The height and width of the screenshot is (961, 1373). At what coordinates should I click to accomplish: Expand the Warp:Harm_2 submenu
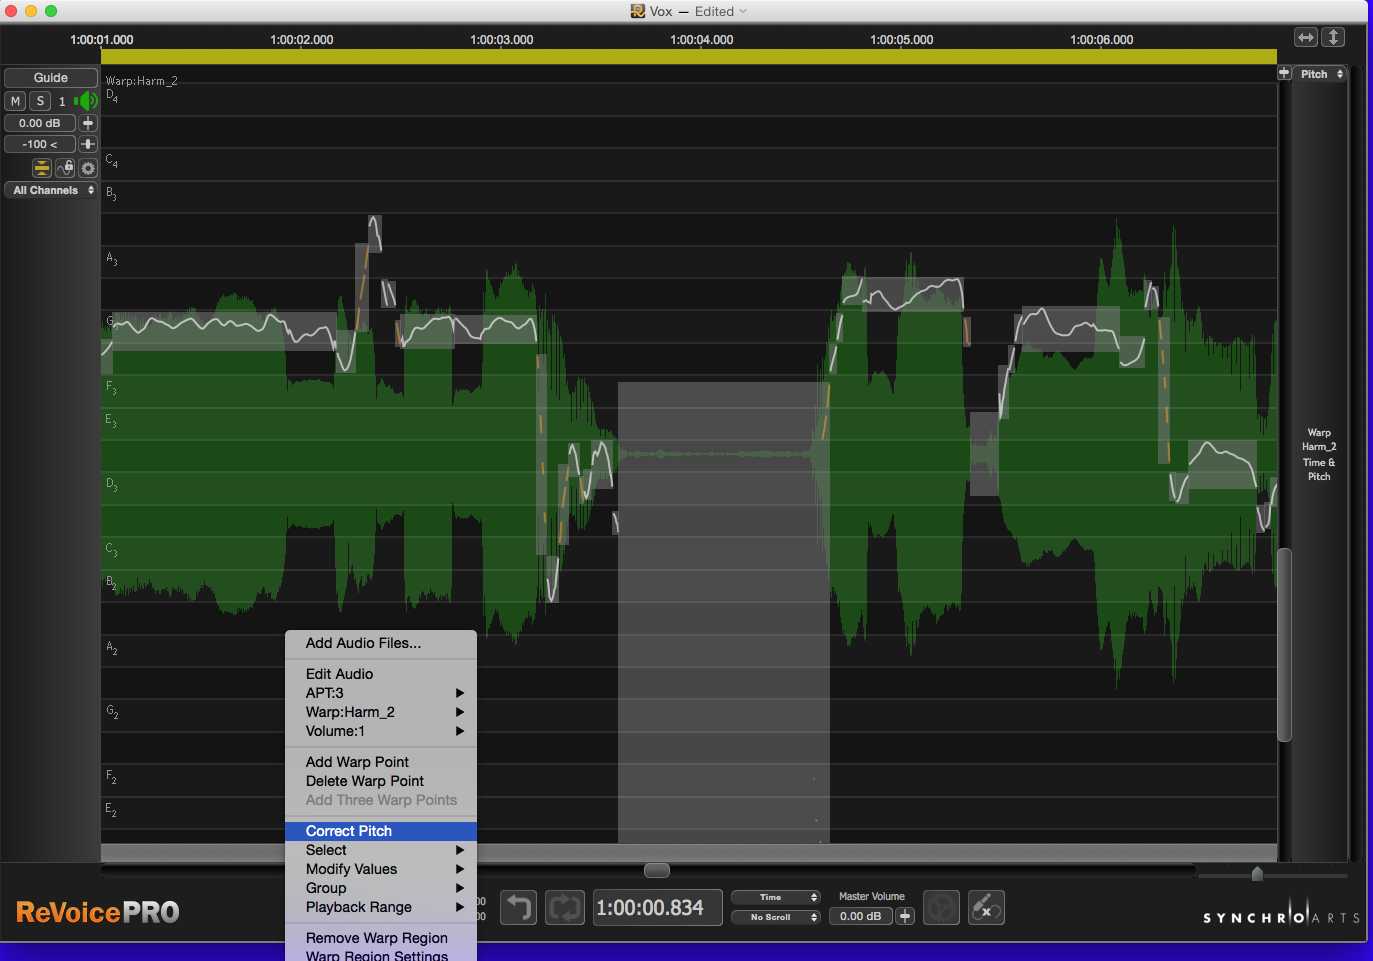coord(381,712)
